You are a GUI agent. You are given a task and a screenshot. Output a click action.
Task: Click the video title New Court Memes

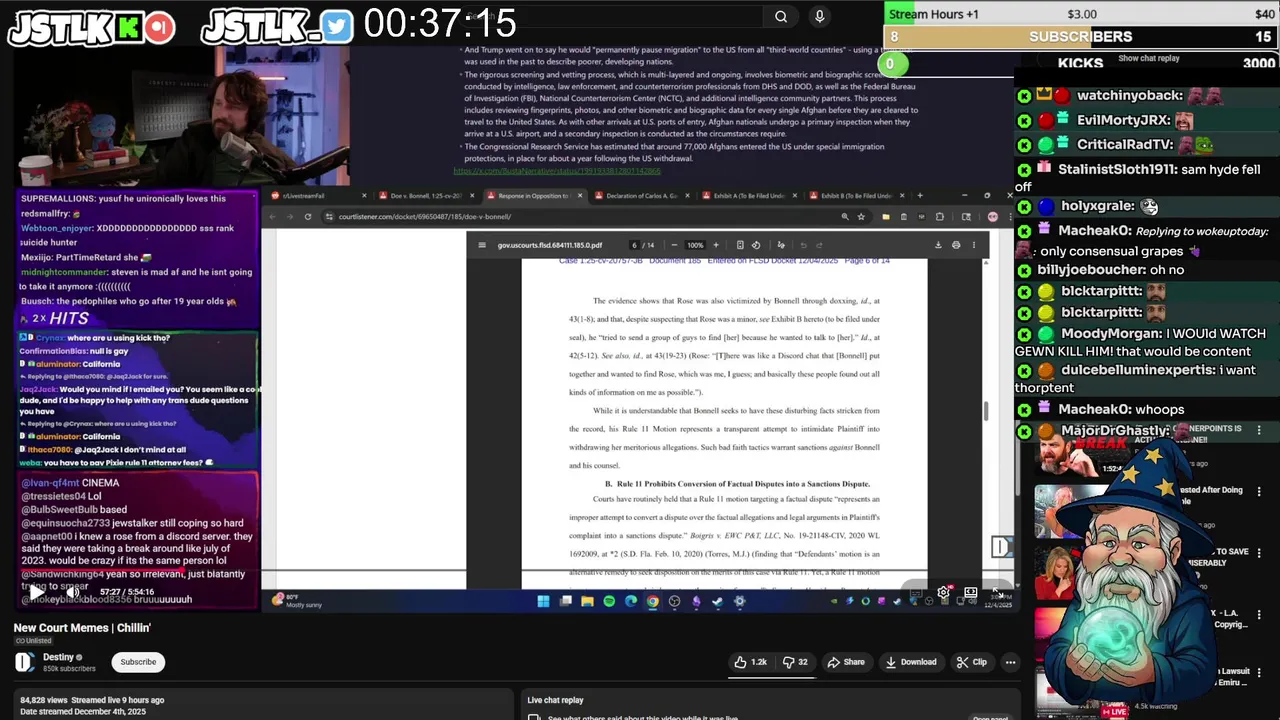(82, 628)
